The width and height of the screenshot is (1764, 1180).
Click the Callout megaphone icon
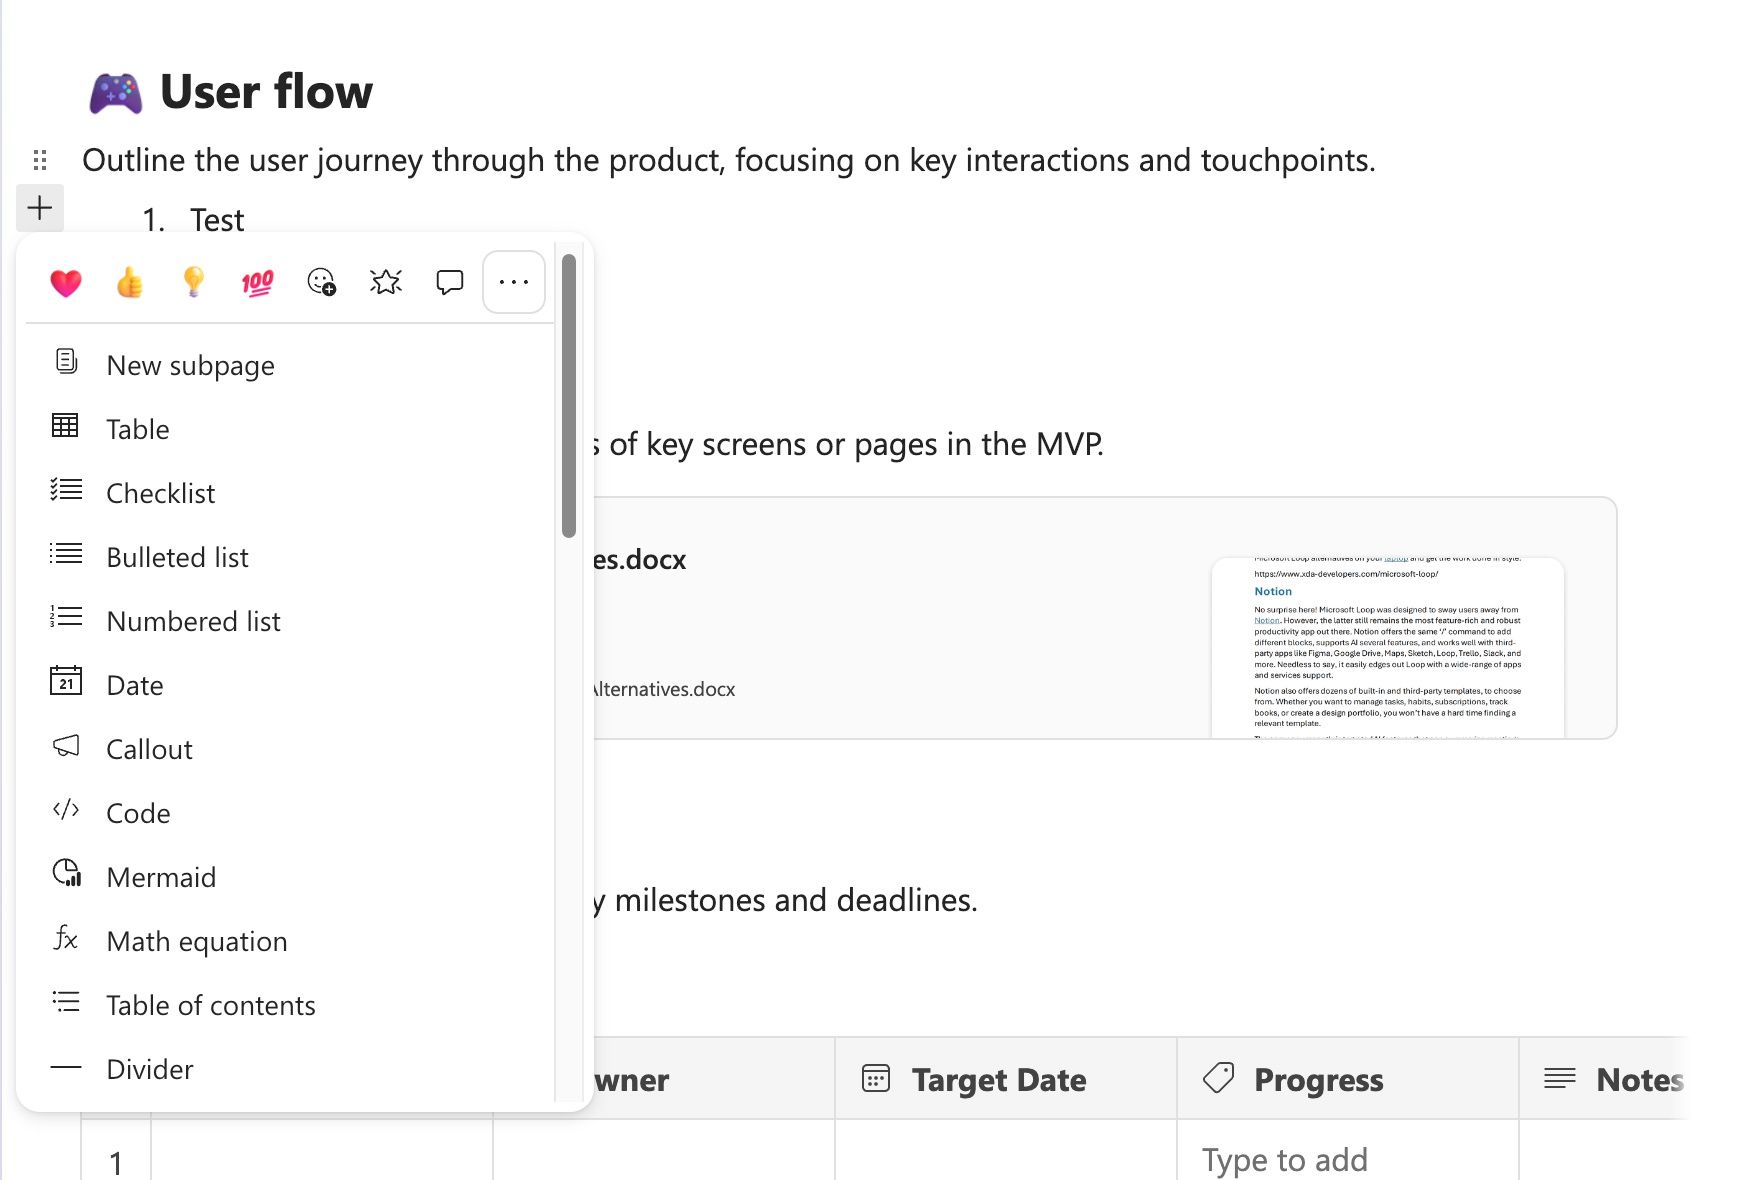(x=66, y=746)
